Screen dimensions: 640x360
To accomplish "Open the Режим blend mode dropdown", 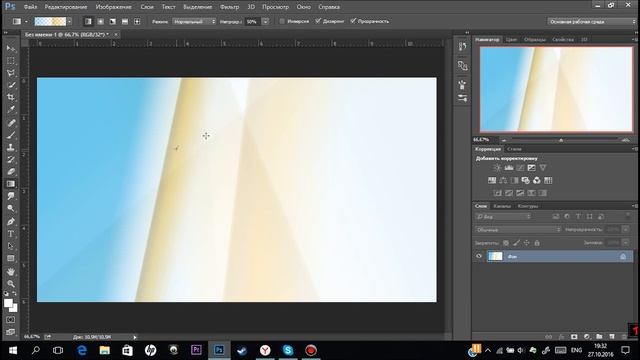I will 194,21.
